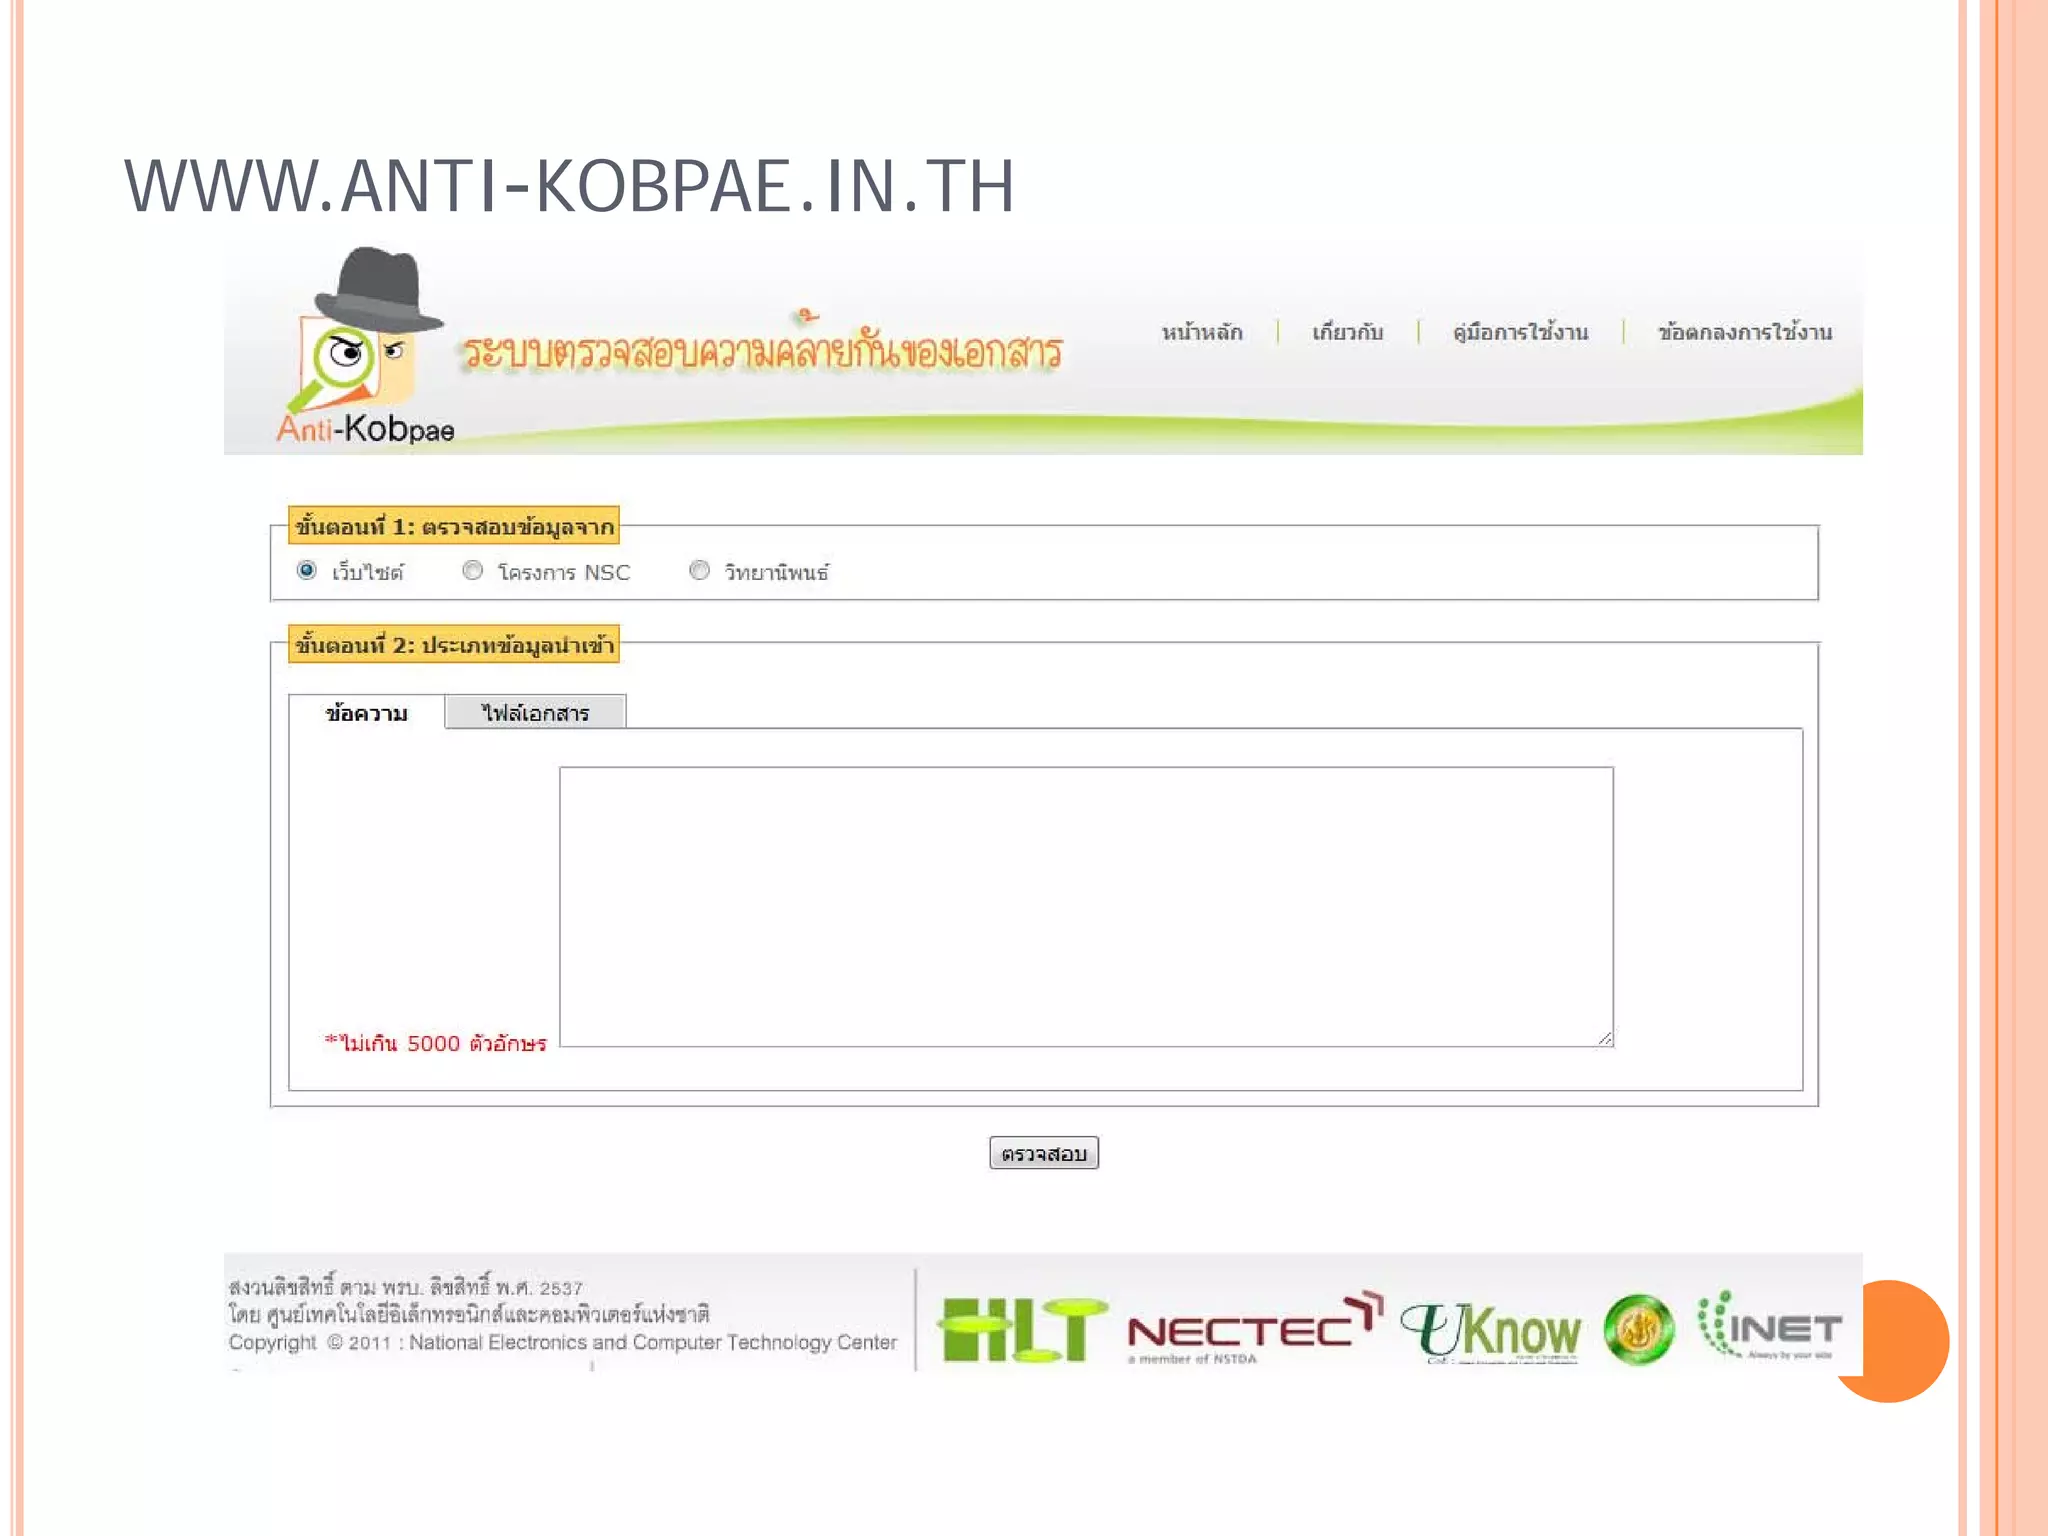The image size is (2048, 1536).
Task: Click the red 5000 character limit note
Action: tap(435, 1043)
